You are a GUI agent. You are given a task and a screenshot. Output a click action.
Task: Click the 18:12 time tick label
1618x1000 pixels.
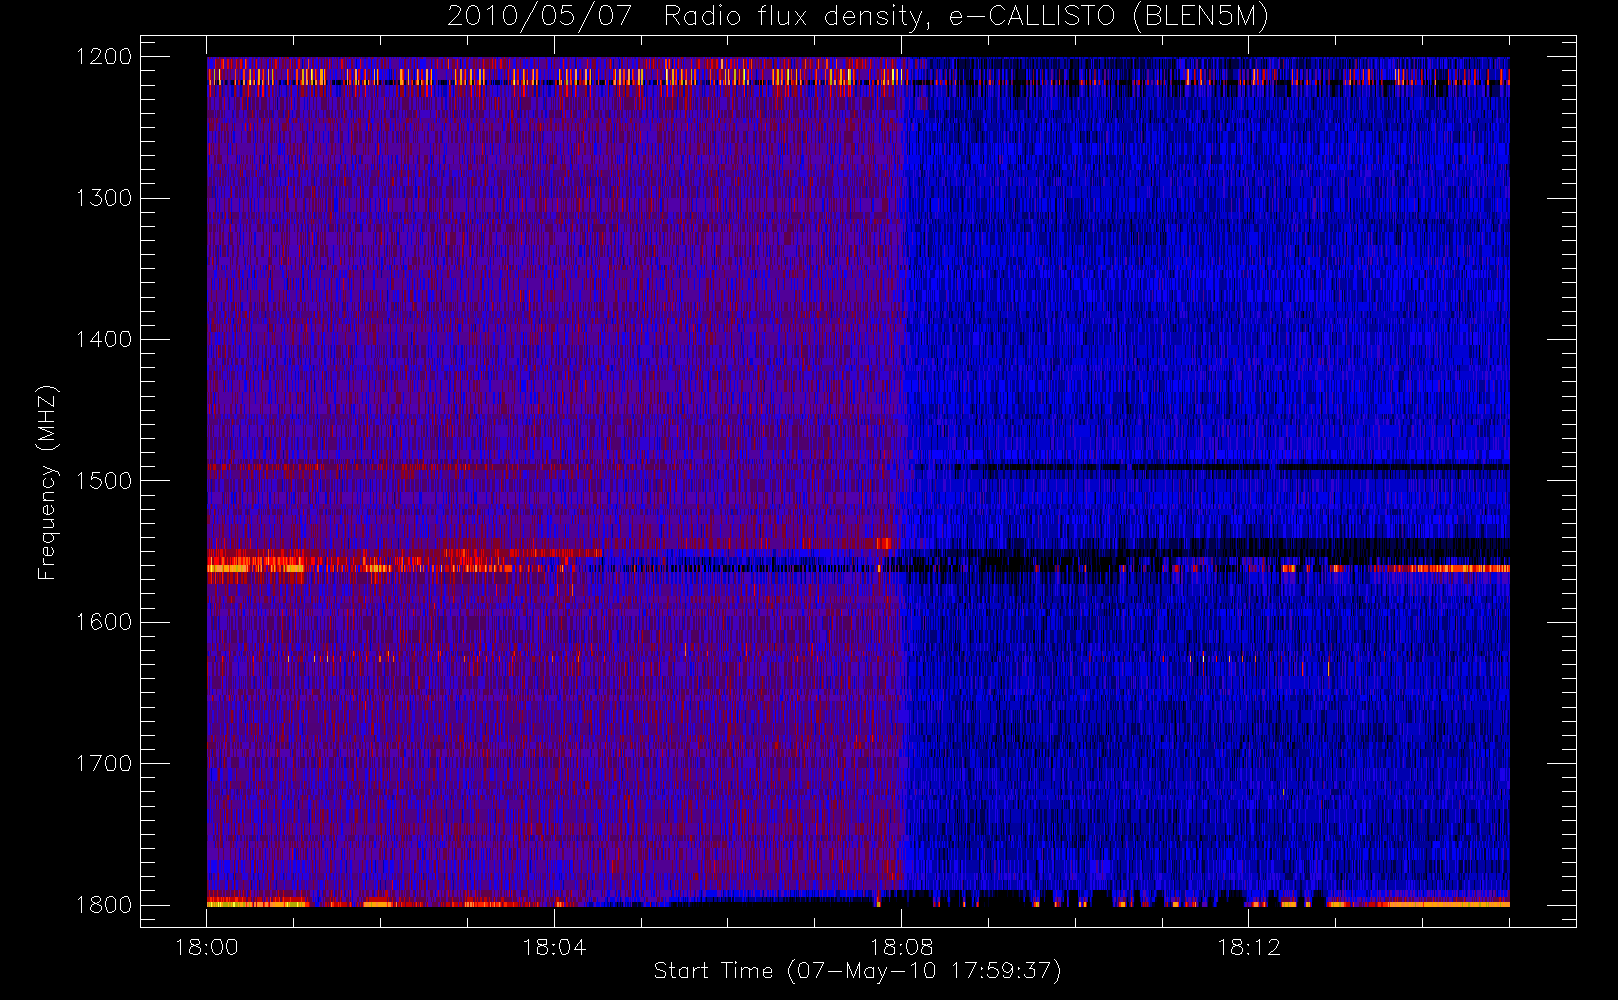pos(1248,947)
